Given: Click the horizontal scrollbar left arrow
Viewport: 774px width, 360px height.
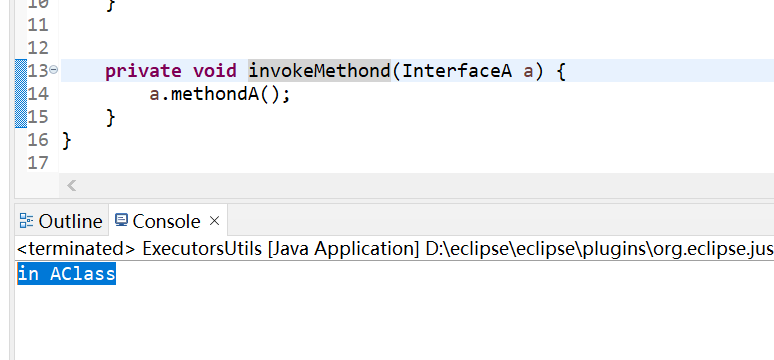Looking at the screenshot, I should tap(72, 186).
